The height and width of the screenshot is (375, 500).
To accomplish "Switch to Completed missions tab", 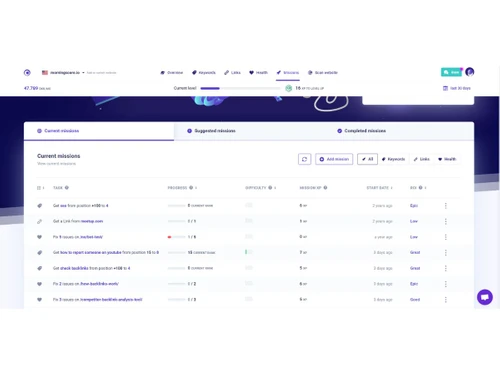I will (x=399, y=131).
